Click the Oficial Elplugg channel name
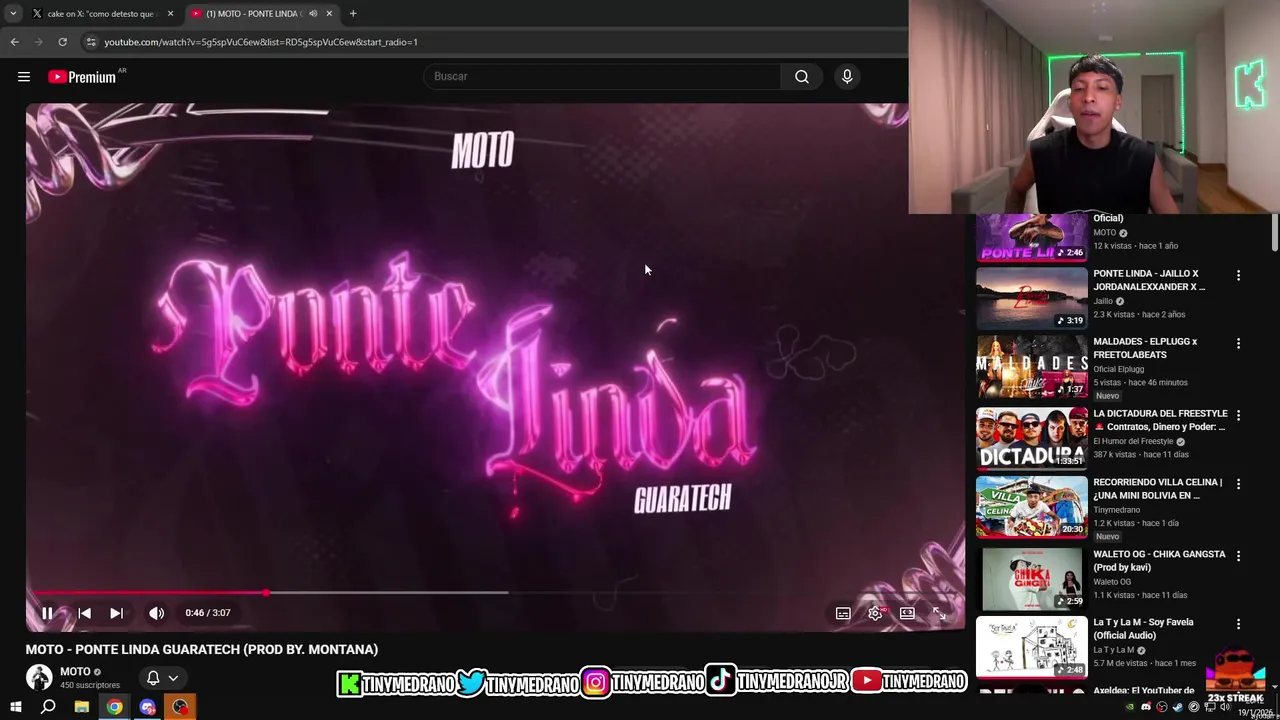Image resolution: width=1280 pixels, height=720 pixels. pos(1118,369)
